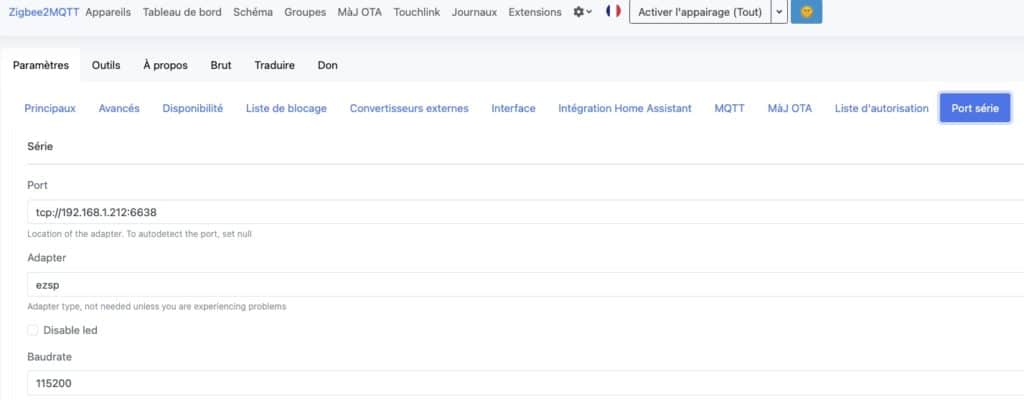1024x400 pixels.
Task: Select Avancés settings section
Action: click(119, 108)
